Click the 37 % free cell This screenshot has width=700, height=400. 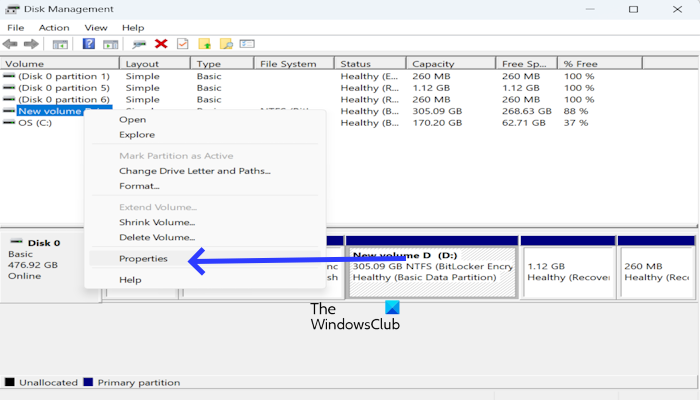pos(576,123)
